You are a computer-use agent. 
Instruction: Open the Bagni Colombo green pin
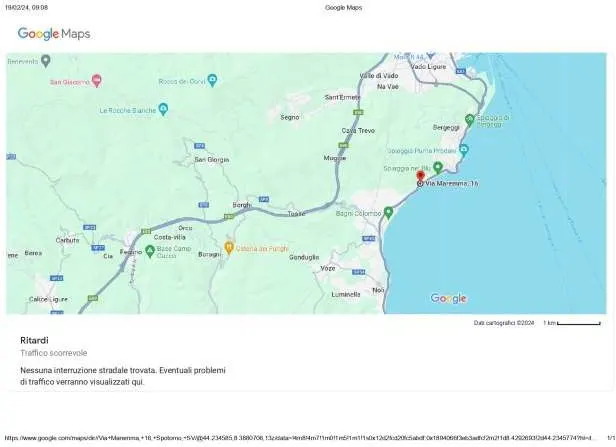[388, 213]
